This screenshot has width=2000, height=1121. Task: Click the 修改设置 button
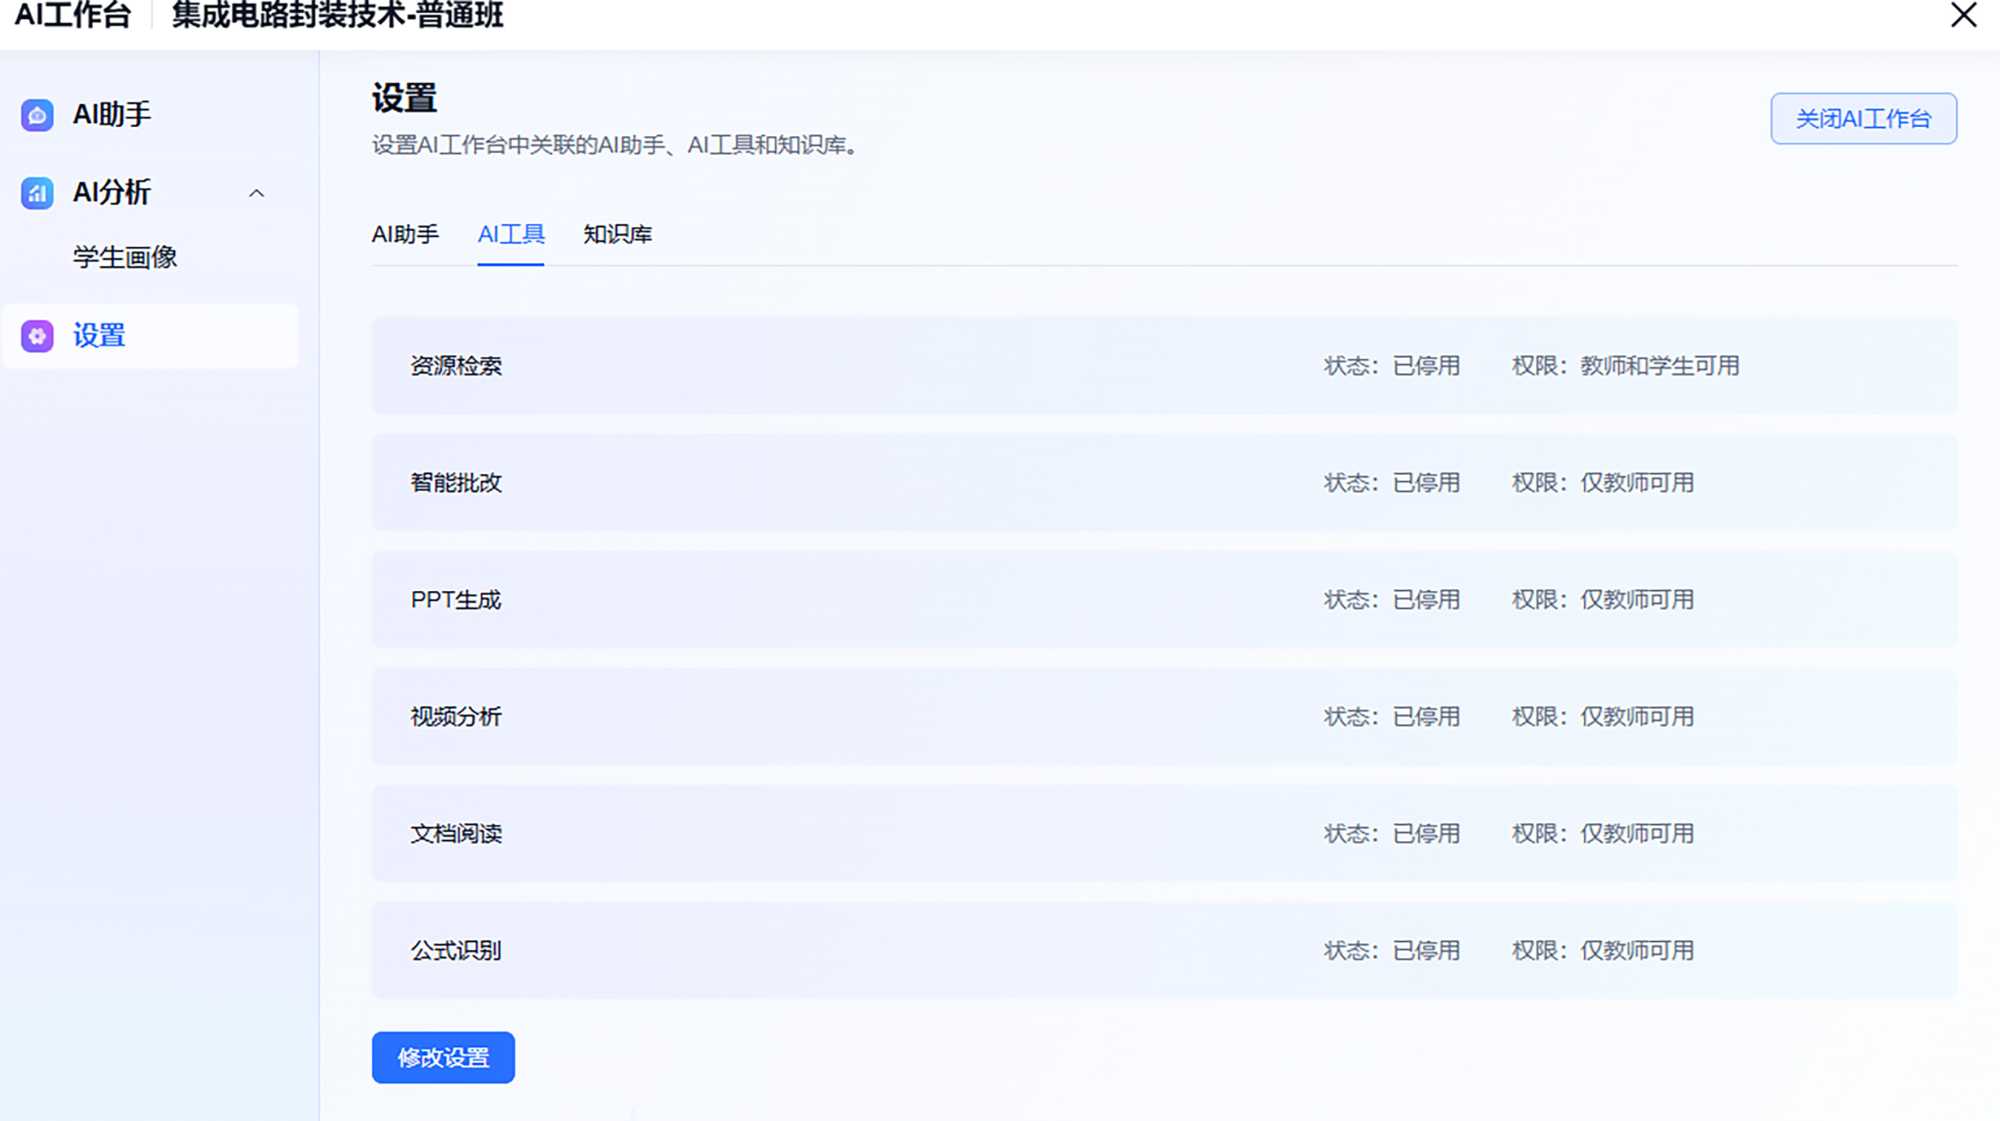(x=443, y=1058)
